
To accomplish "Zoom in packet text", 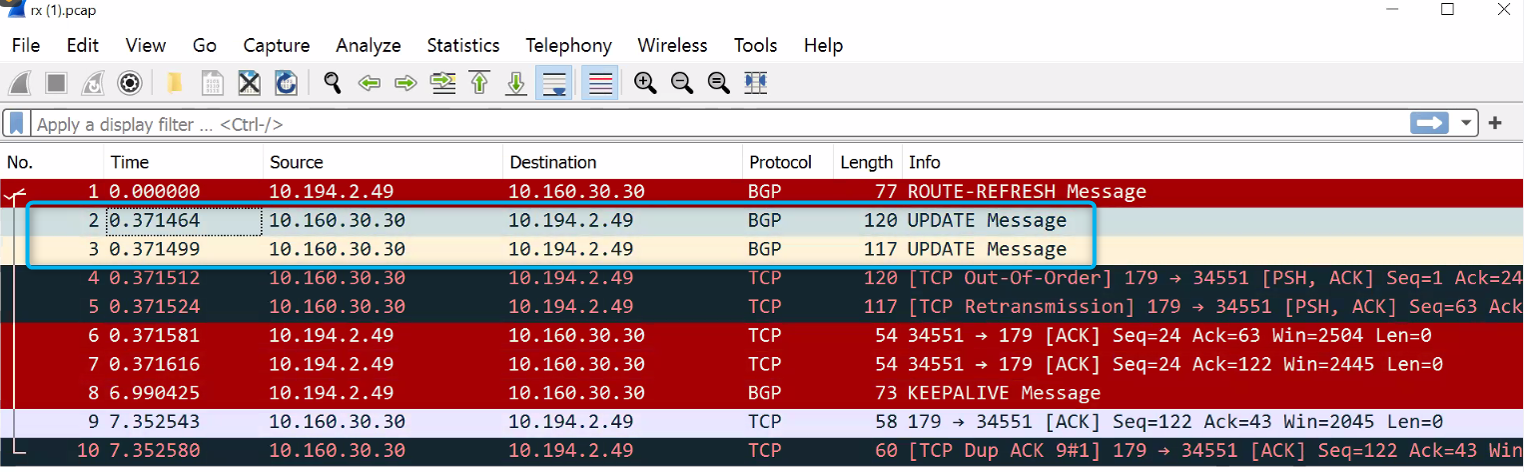I will (646, 83).
